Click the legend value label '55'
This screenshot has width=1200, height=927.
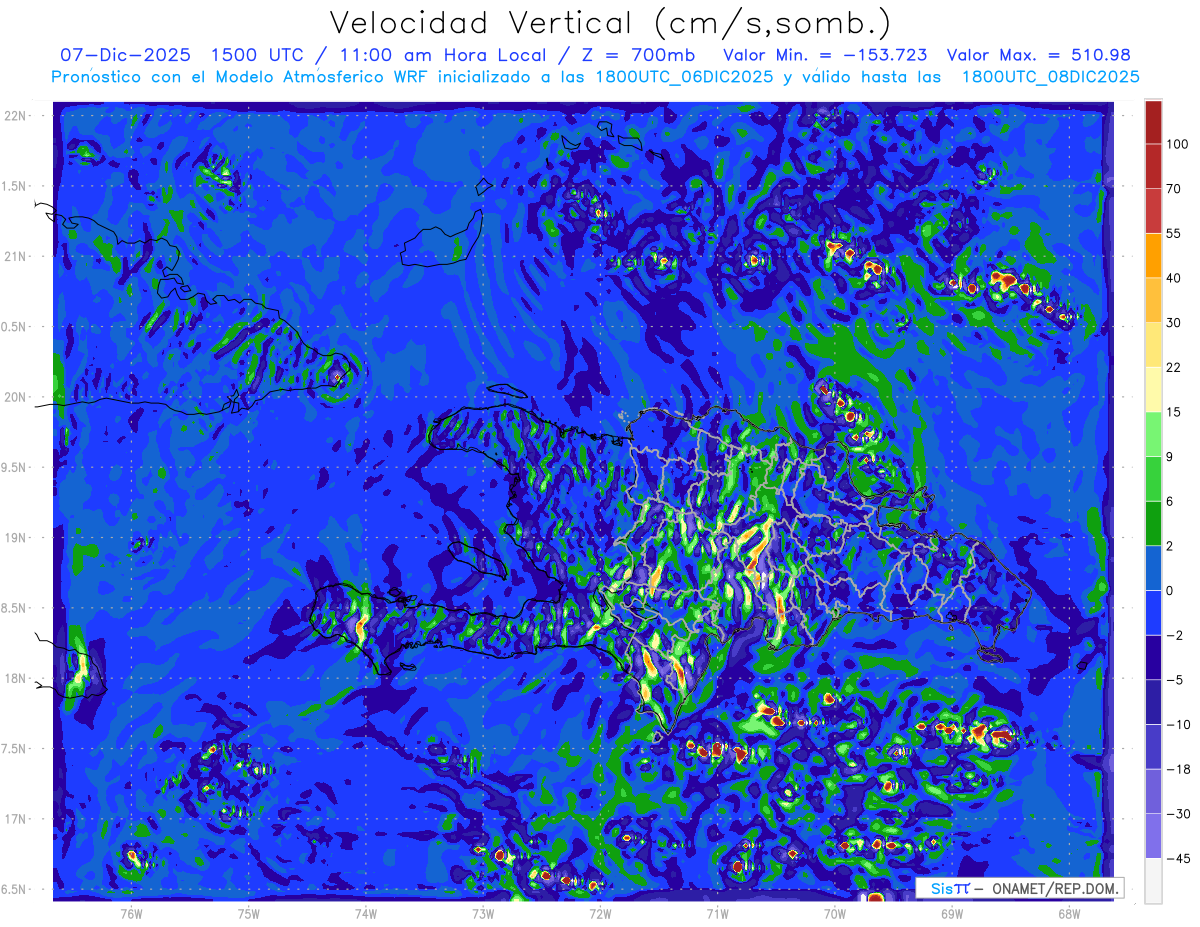click(1174, 233)
